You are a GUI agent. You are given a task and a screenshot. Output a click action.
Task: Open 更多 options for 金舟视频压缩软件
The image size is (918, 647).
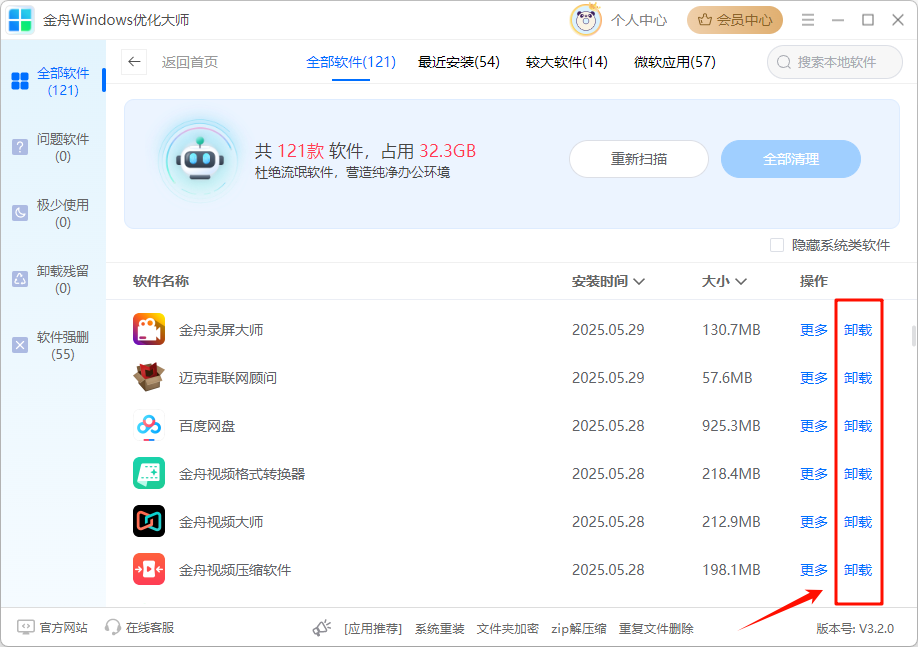814,570
